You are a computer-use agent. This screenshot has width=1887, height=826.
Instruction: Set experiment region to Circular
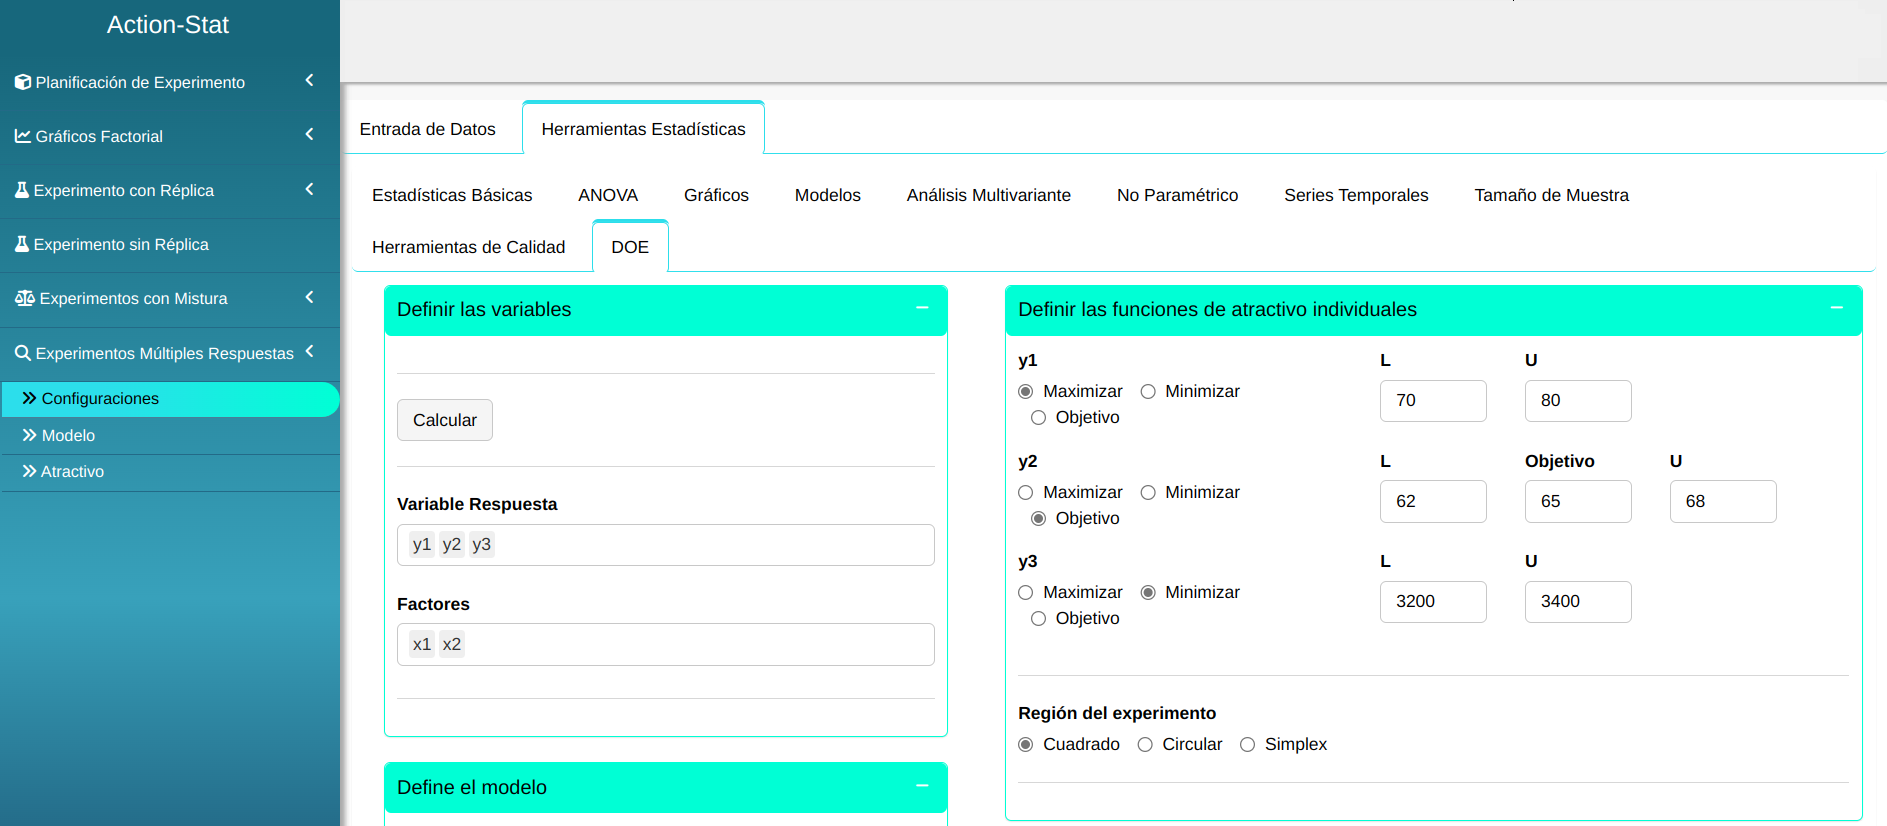coord(1145,745)
